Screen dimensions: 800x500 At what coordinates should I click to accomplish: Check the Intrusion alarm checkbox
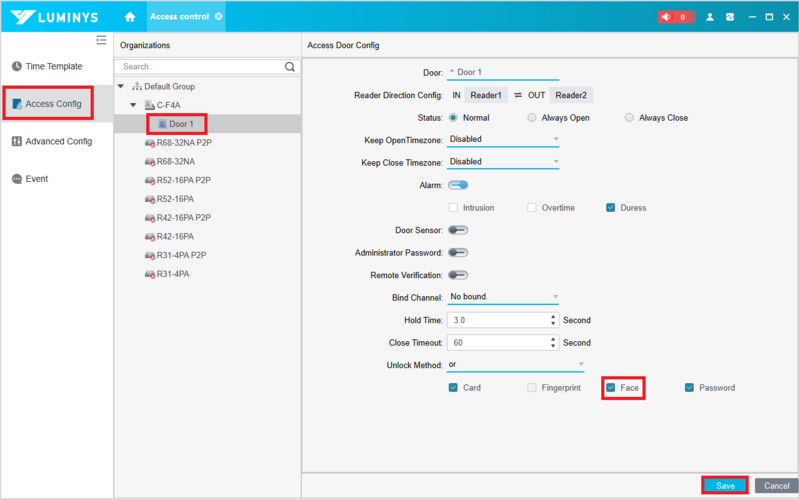coord(453,208)
